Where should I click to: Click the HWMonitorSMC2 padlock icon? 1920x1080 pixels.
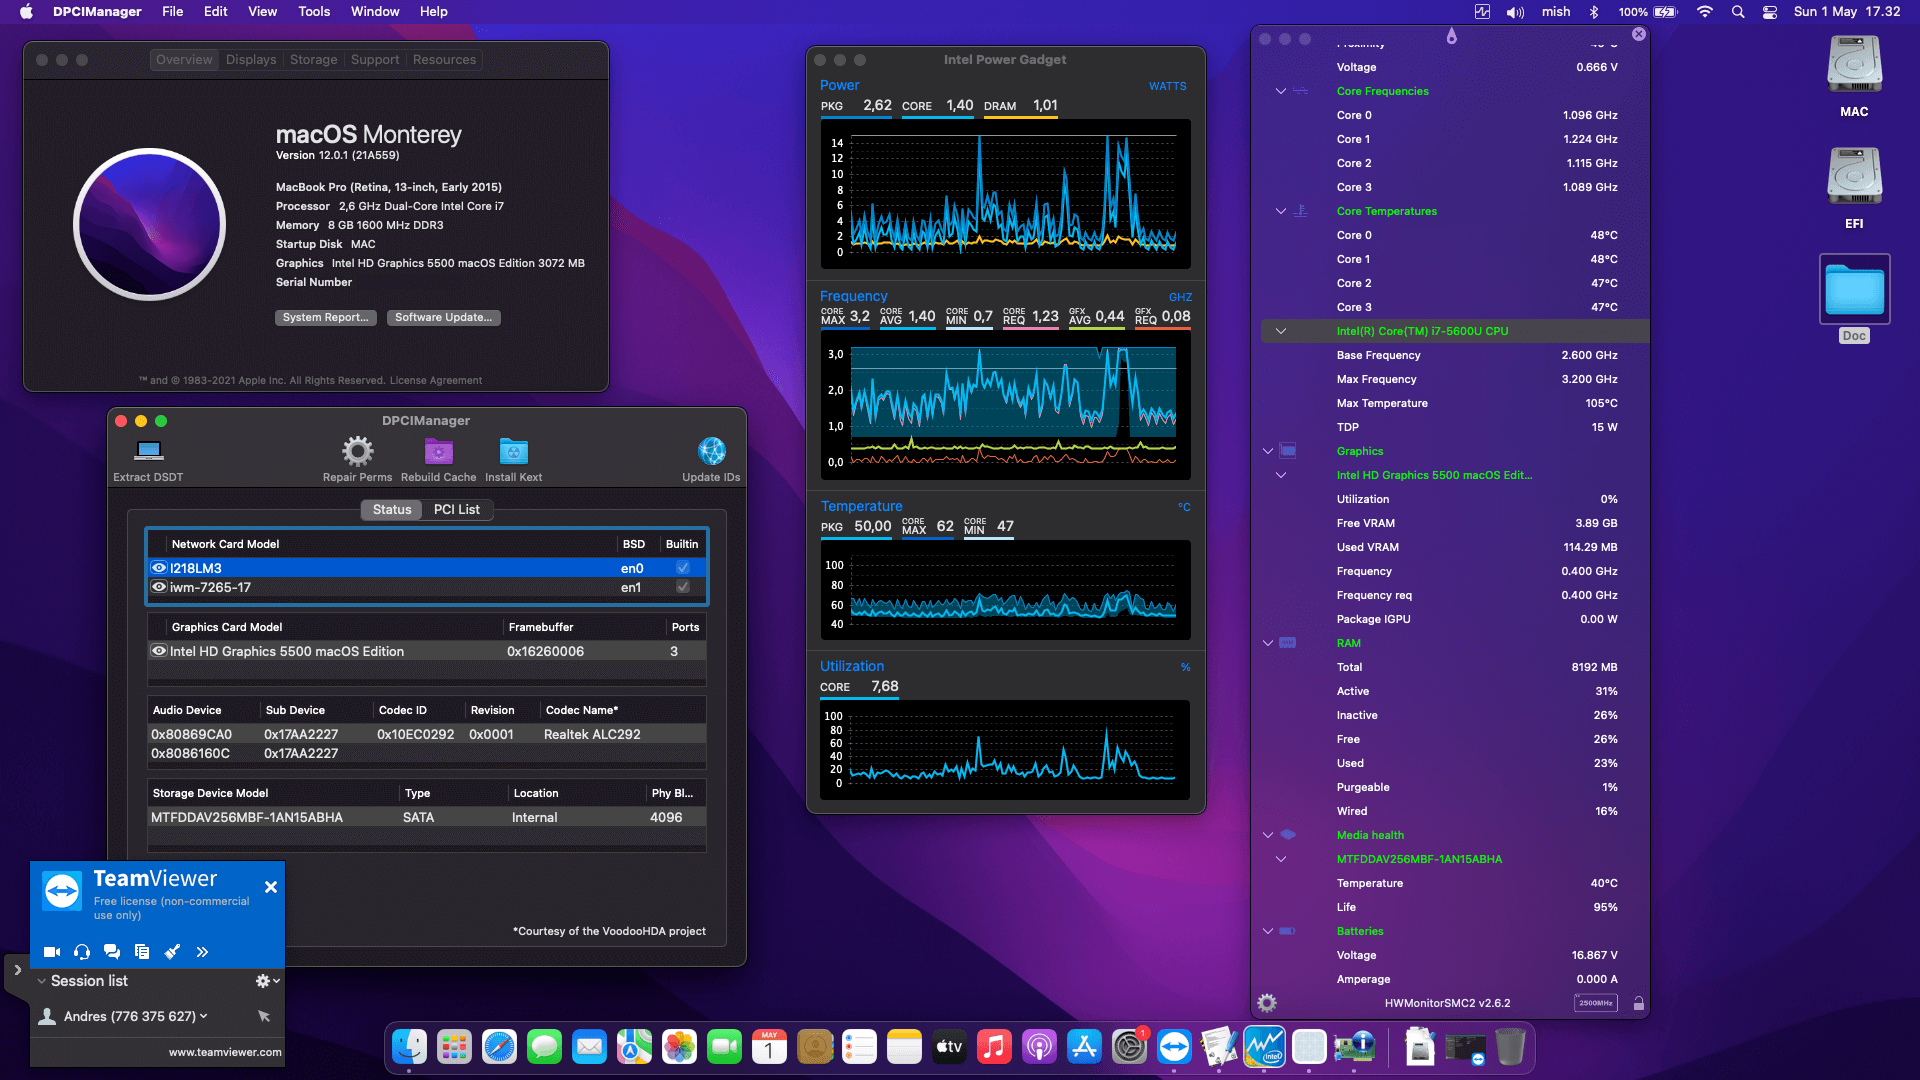tap(1638, 1003)
